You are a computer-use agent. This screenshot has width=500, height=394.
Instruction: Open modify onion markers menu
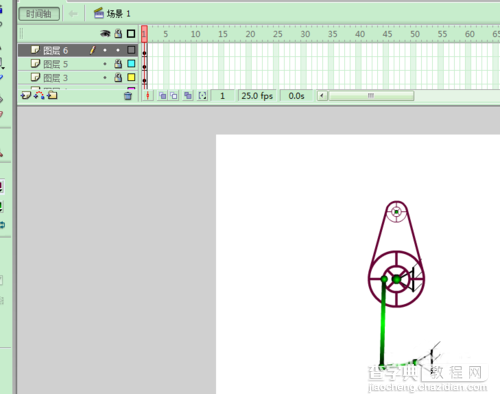click(202, 96)
